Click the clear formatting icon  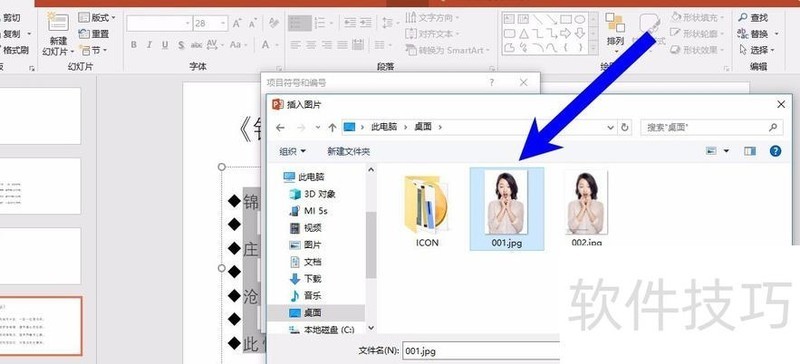(x=273, y=23)
